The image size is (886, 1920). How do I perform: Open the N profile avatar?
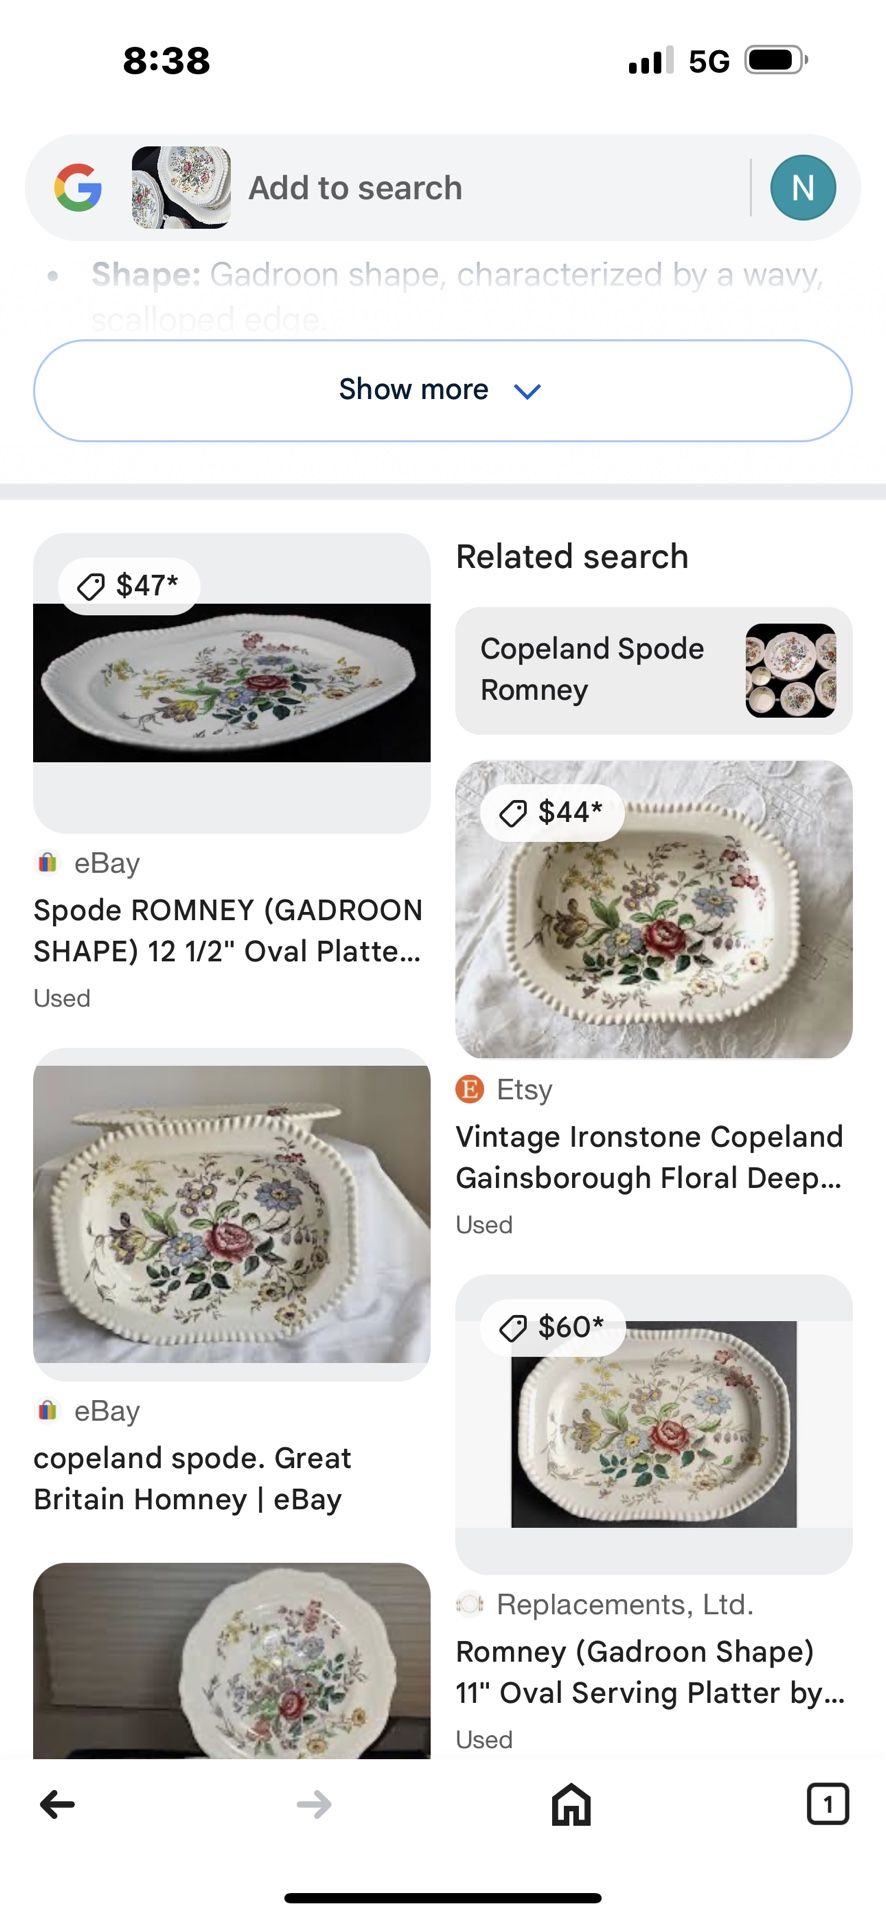(802, 187)
